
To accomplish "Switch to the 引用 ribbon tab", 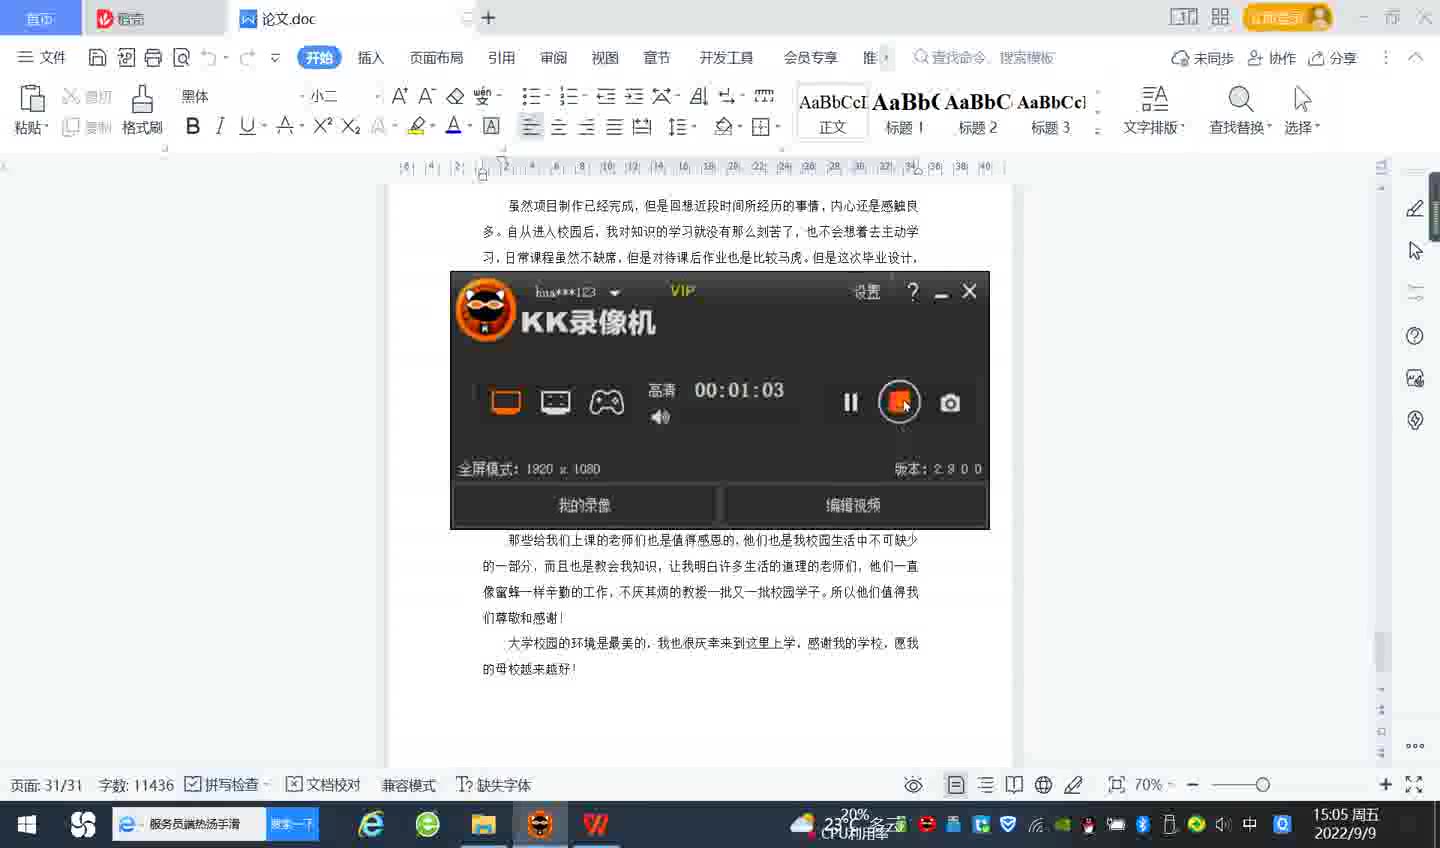I will [x=502, y=57].
